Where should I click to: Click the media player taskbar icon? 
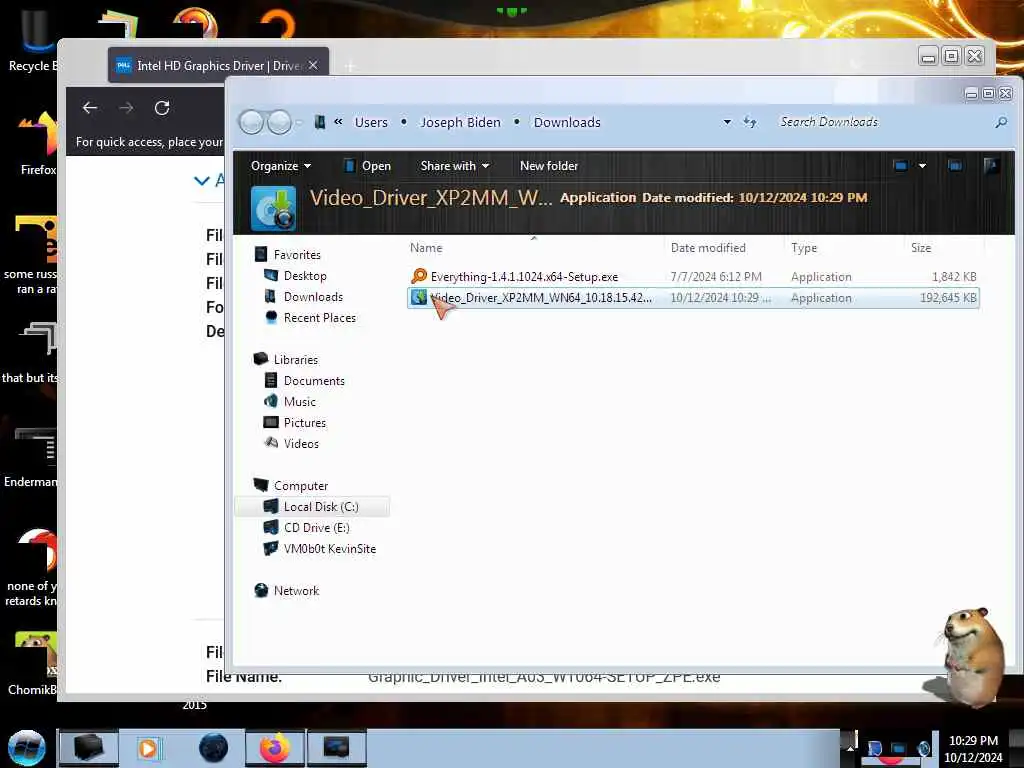tap(149, 748)
